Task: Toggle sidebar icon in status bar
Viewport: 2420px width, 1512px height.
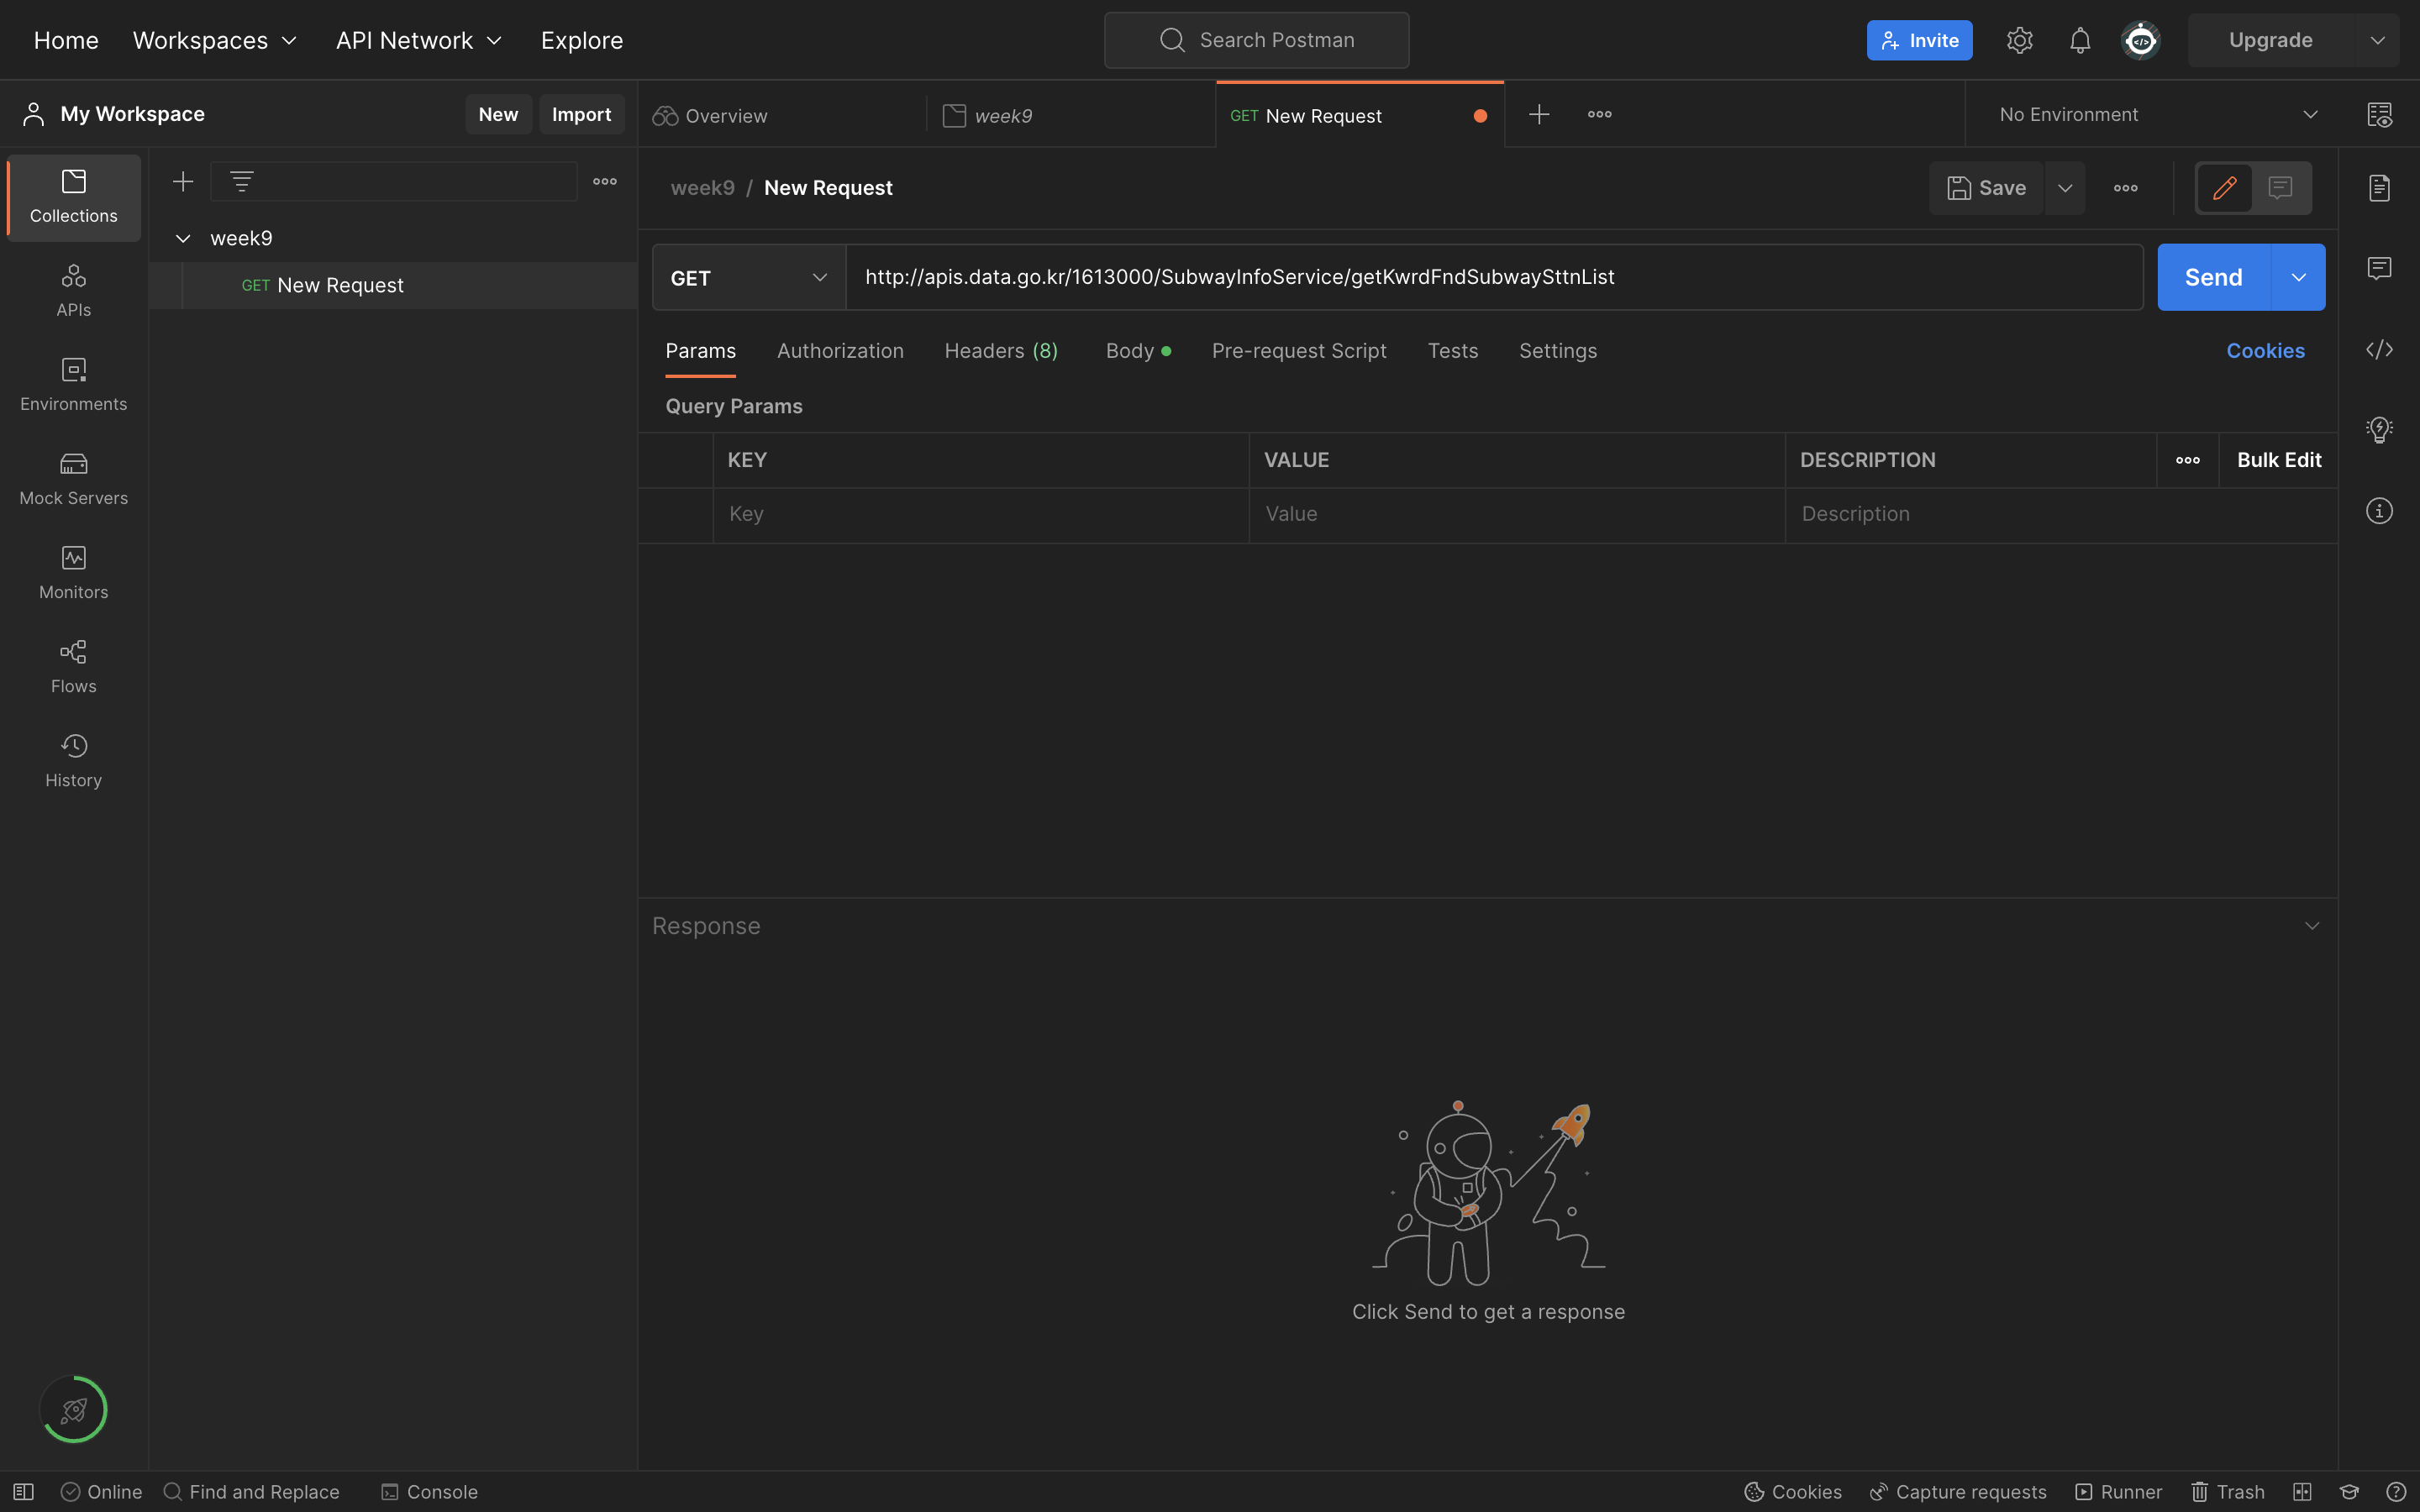Action: (24, 1492)
